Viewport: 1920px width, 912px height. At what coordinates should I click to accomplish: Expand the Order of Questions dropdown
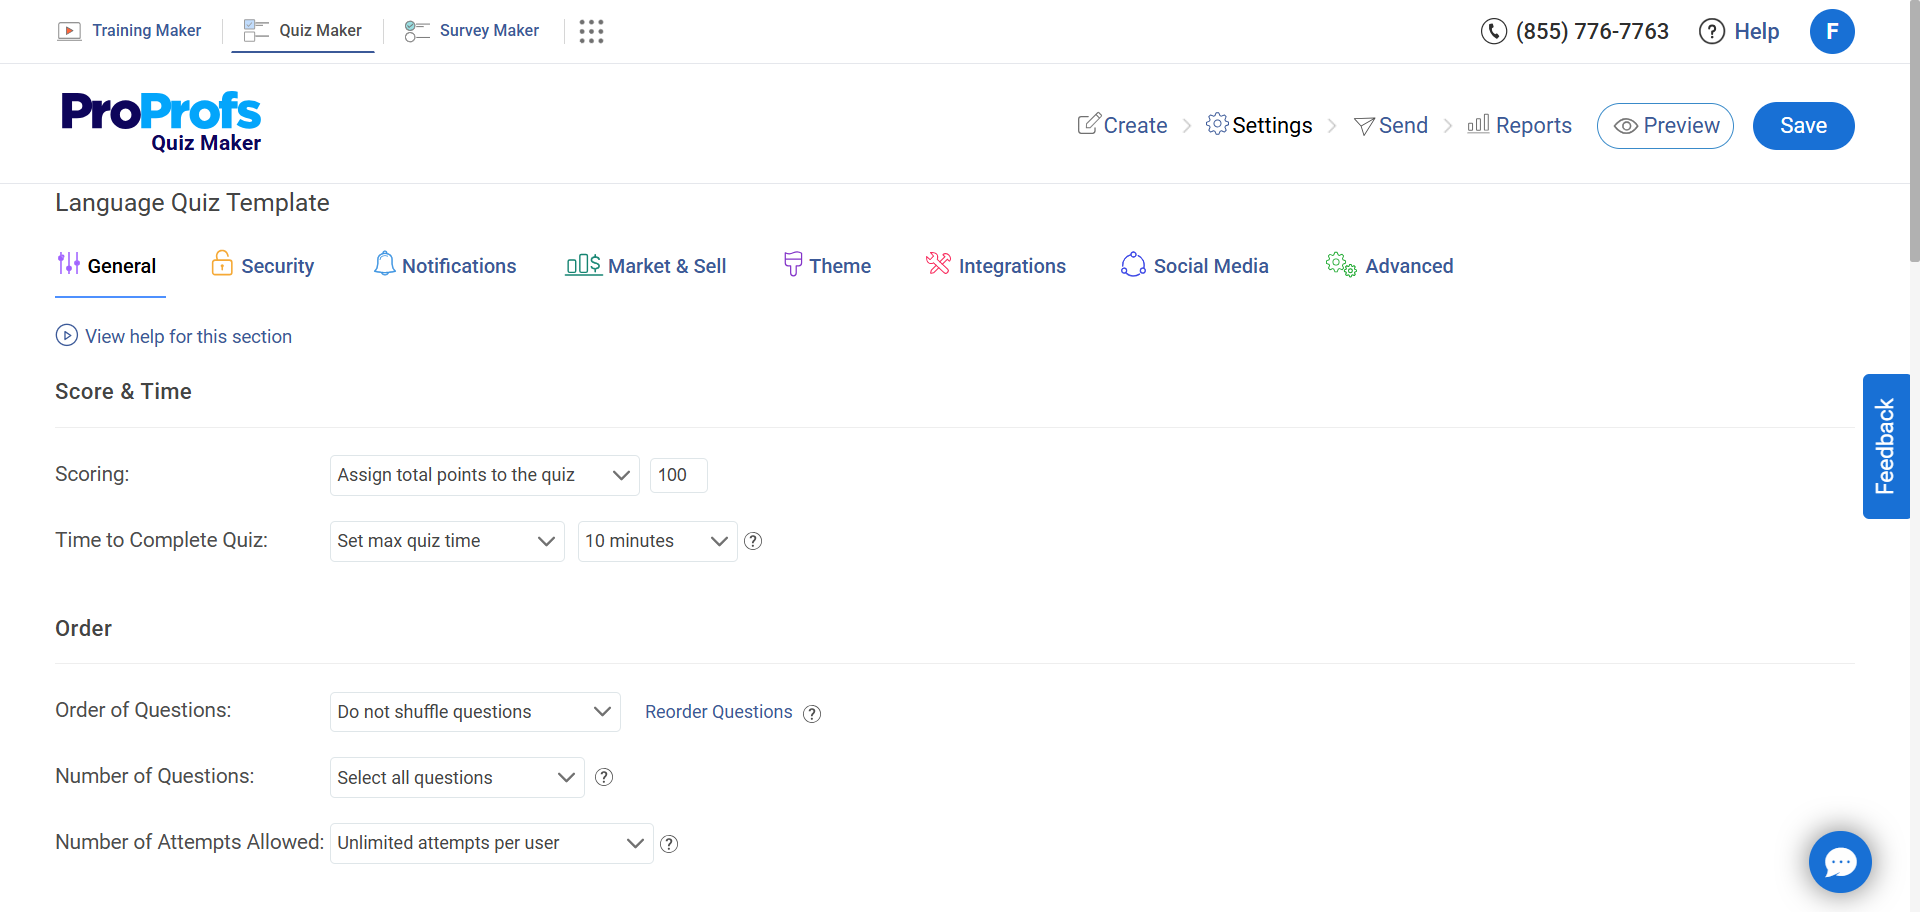coord(474,712)
